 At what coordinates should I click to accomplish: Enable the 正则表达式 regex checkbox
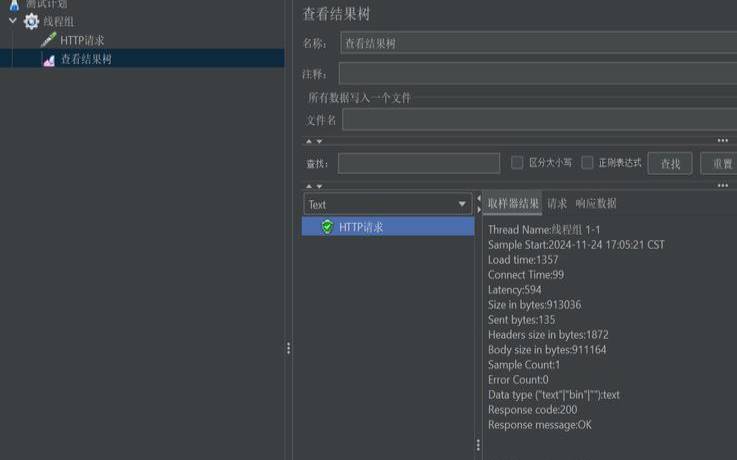tap(587, 163)
